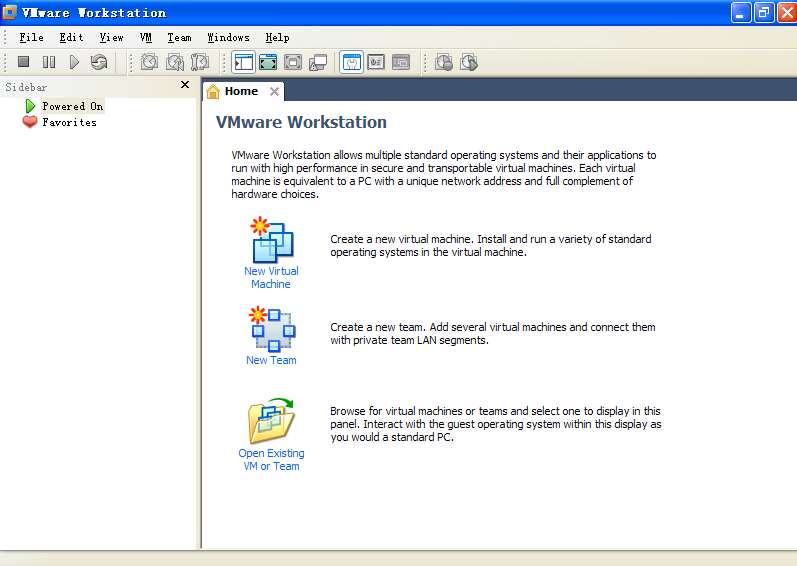Click the green Powered On arrow icon
This screenshot has height=566, width=797.
30,106
